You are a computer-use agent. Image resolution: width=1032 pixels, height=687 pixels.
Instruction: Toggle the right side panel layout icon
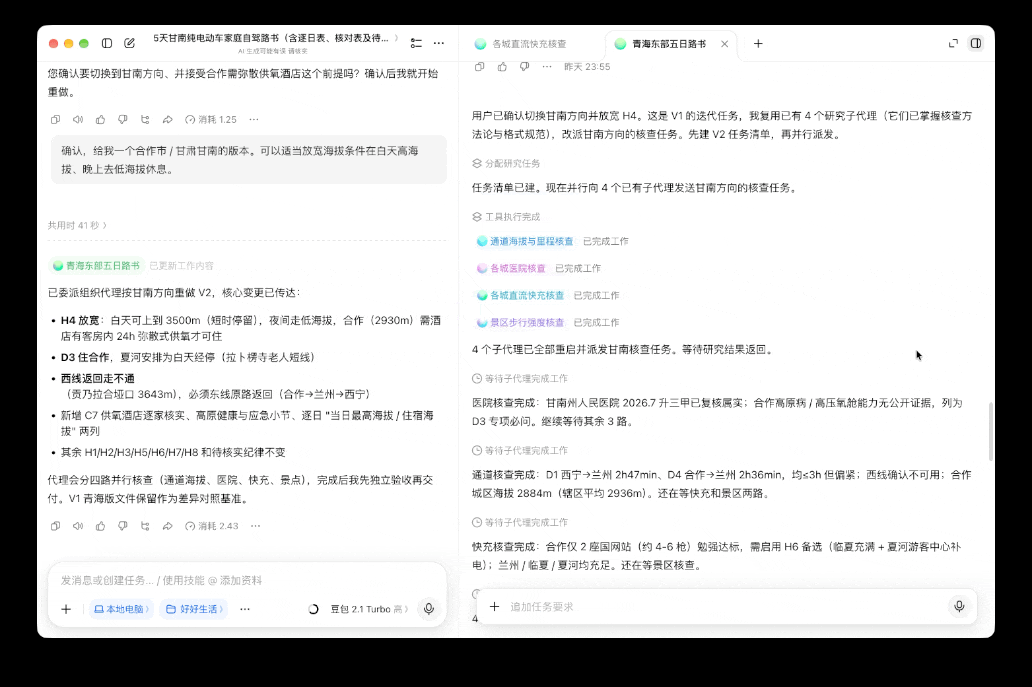pos(976,43)
